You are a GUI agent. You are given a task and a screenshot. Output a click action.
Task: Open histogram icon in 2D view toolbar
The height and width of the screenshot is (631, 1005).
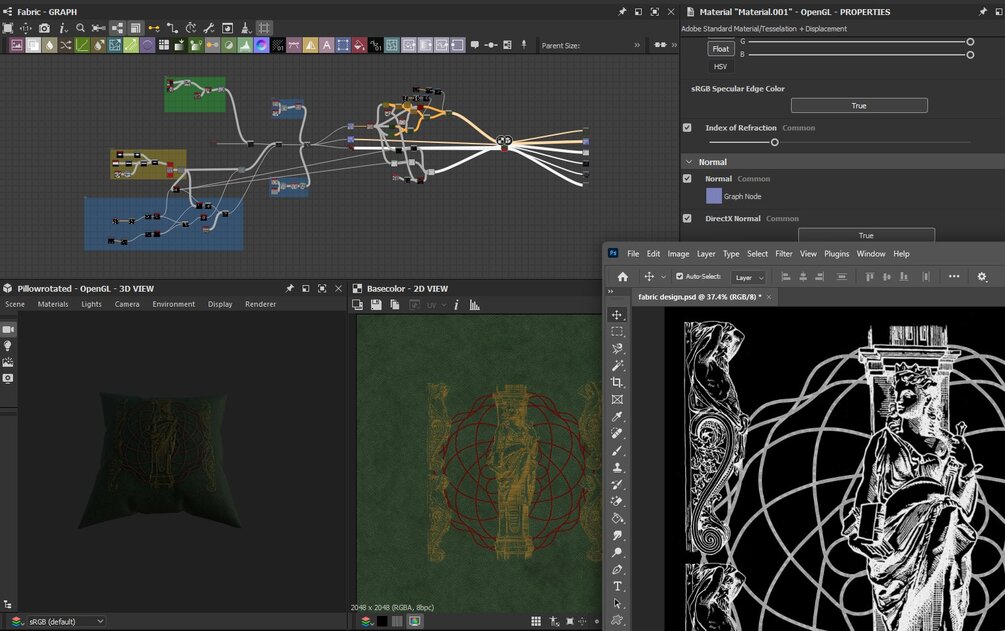(474, 305)
